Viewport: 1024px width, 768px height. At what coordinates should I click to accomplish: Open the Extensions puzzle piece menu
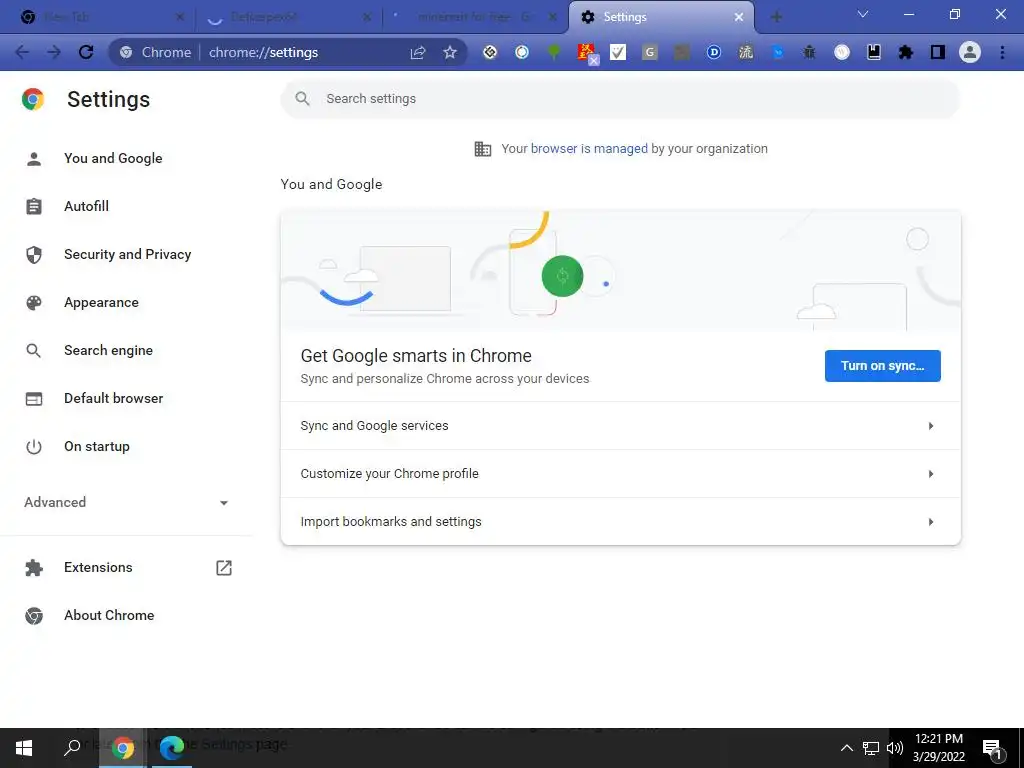906,52
